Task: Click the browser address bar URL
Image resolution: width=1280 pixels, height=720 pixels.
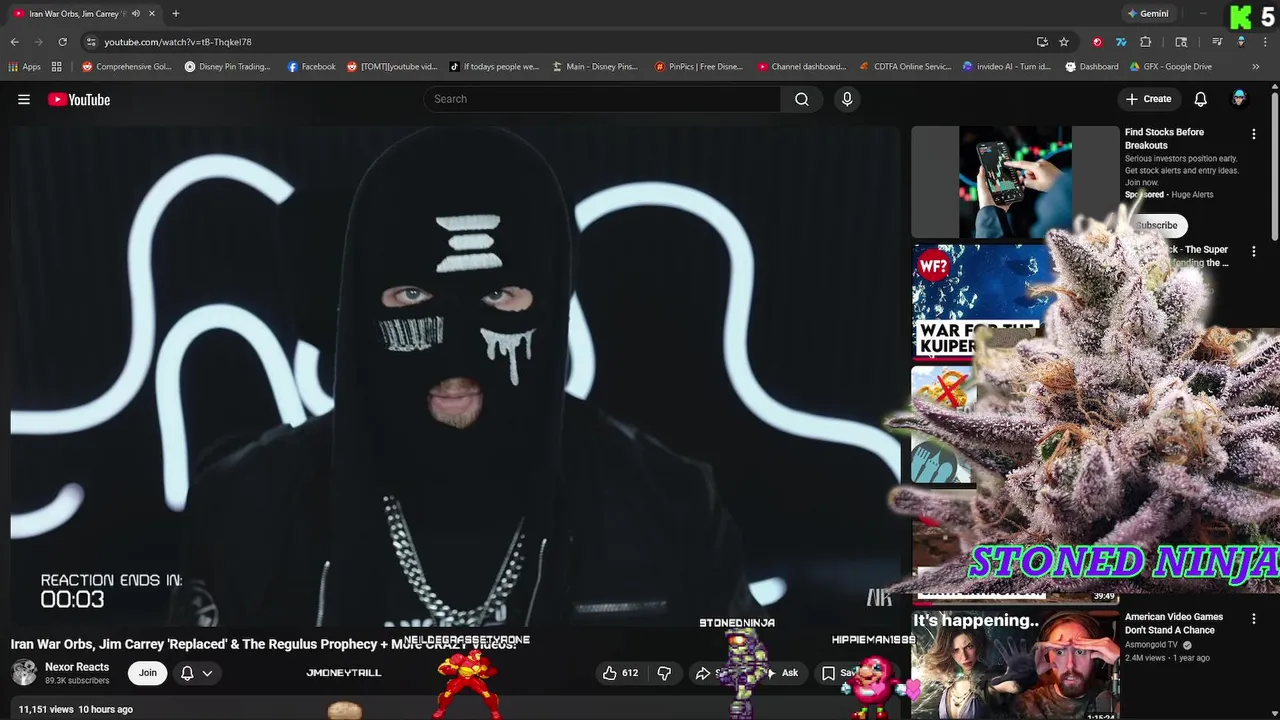Action: 178,42
